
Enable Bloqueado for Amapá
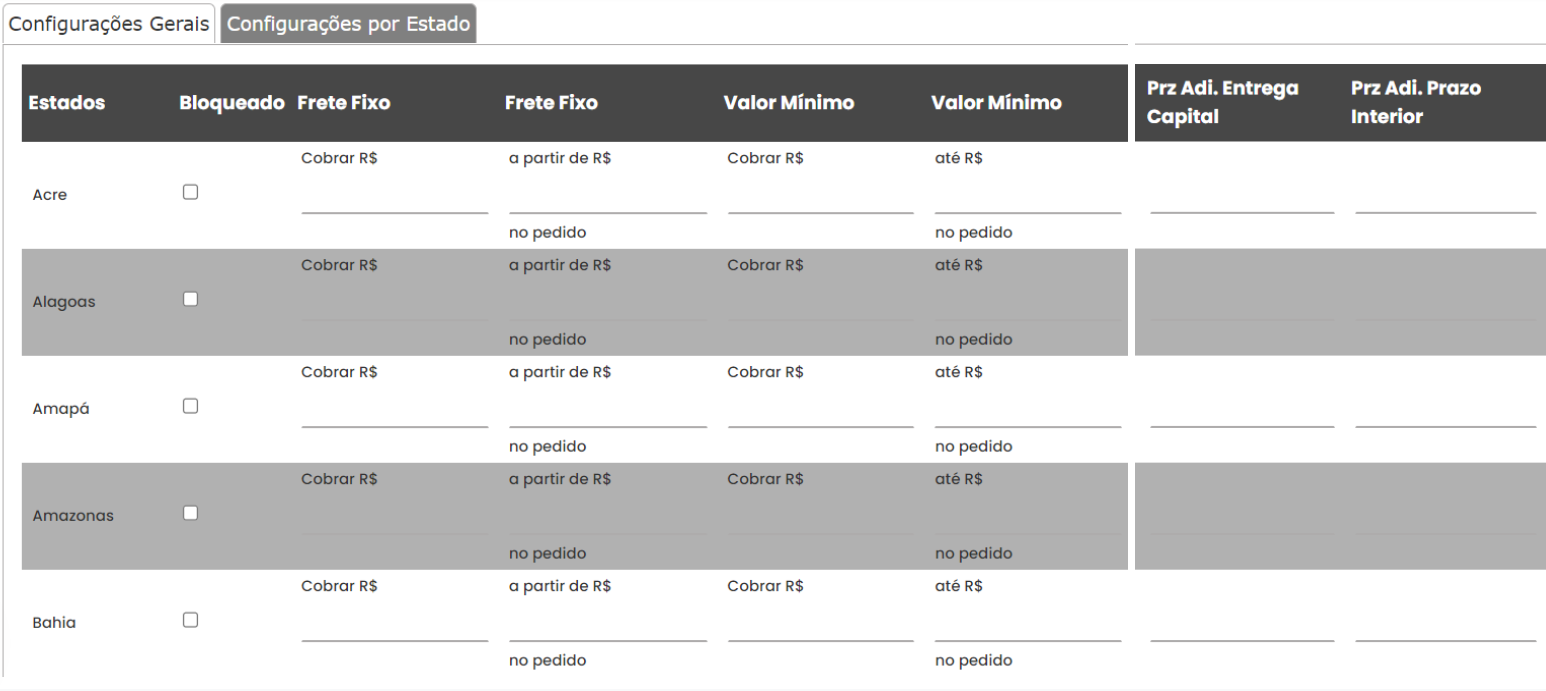[191, 406]
